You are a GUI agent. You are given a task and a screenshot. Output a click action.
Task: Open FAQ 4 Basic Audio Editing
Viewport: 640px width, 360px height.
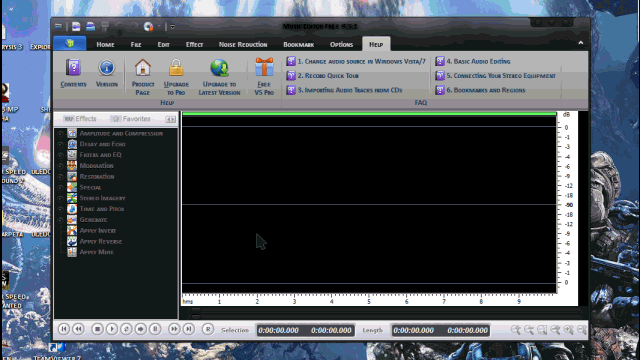click(473, 61)
